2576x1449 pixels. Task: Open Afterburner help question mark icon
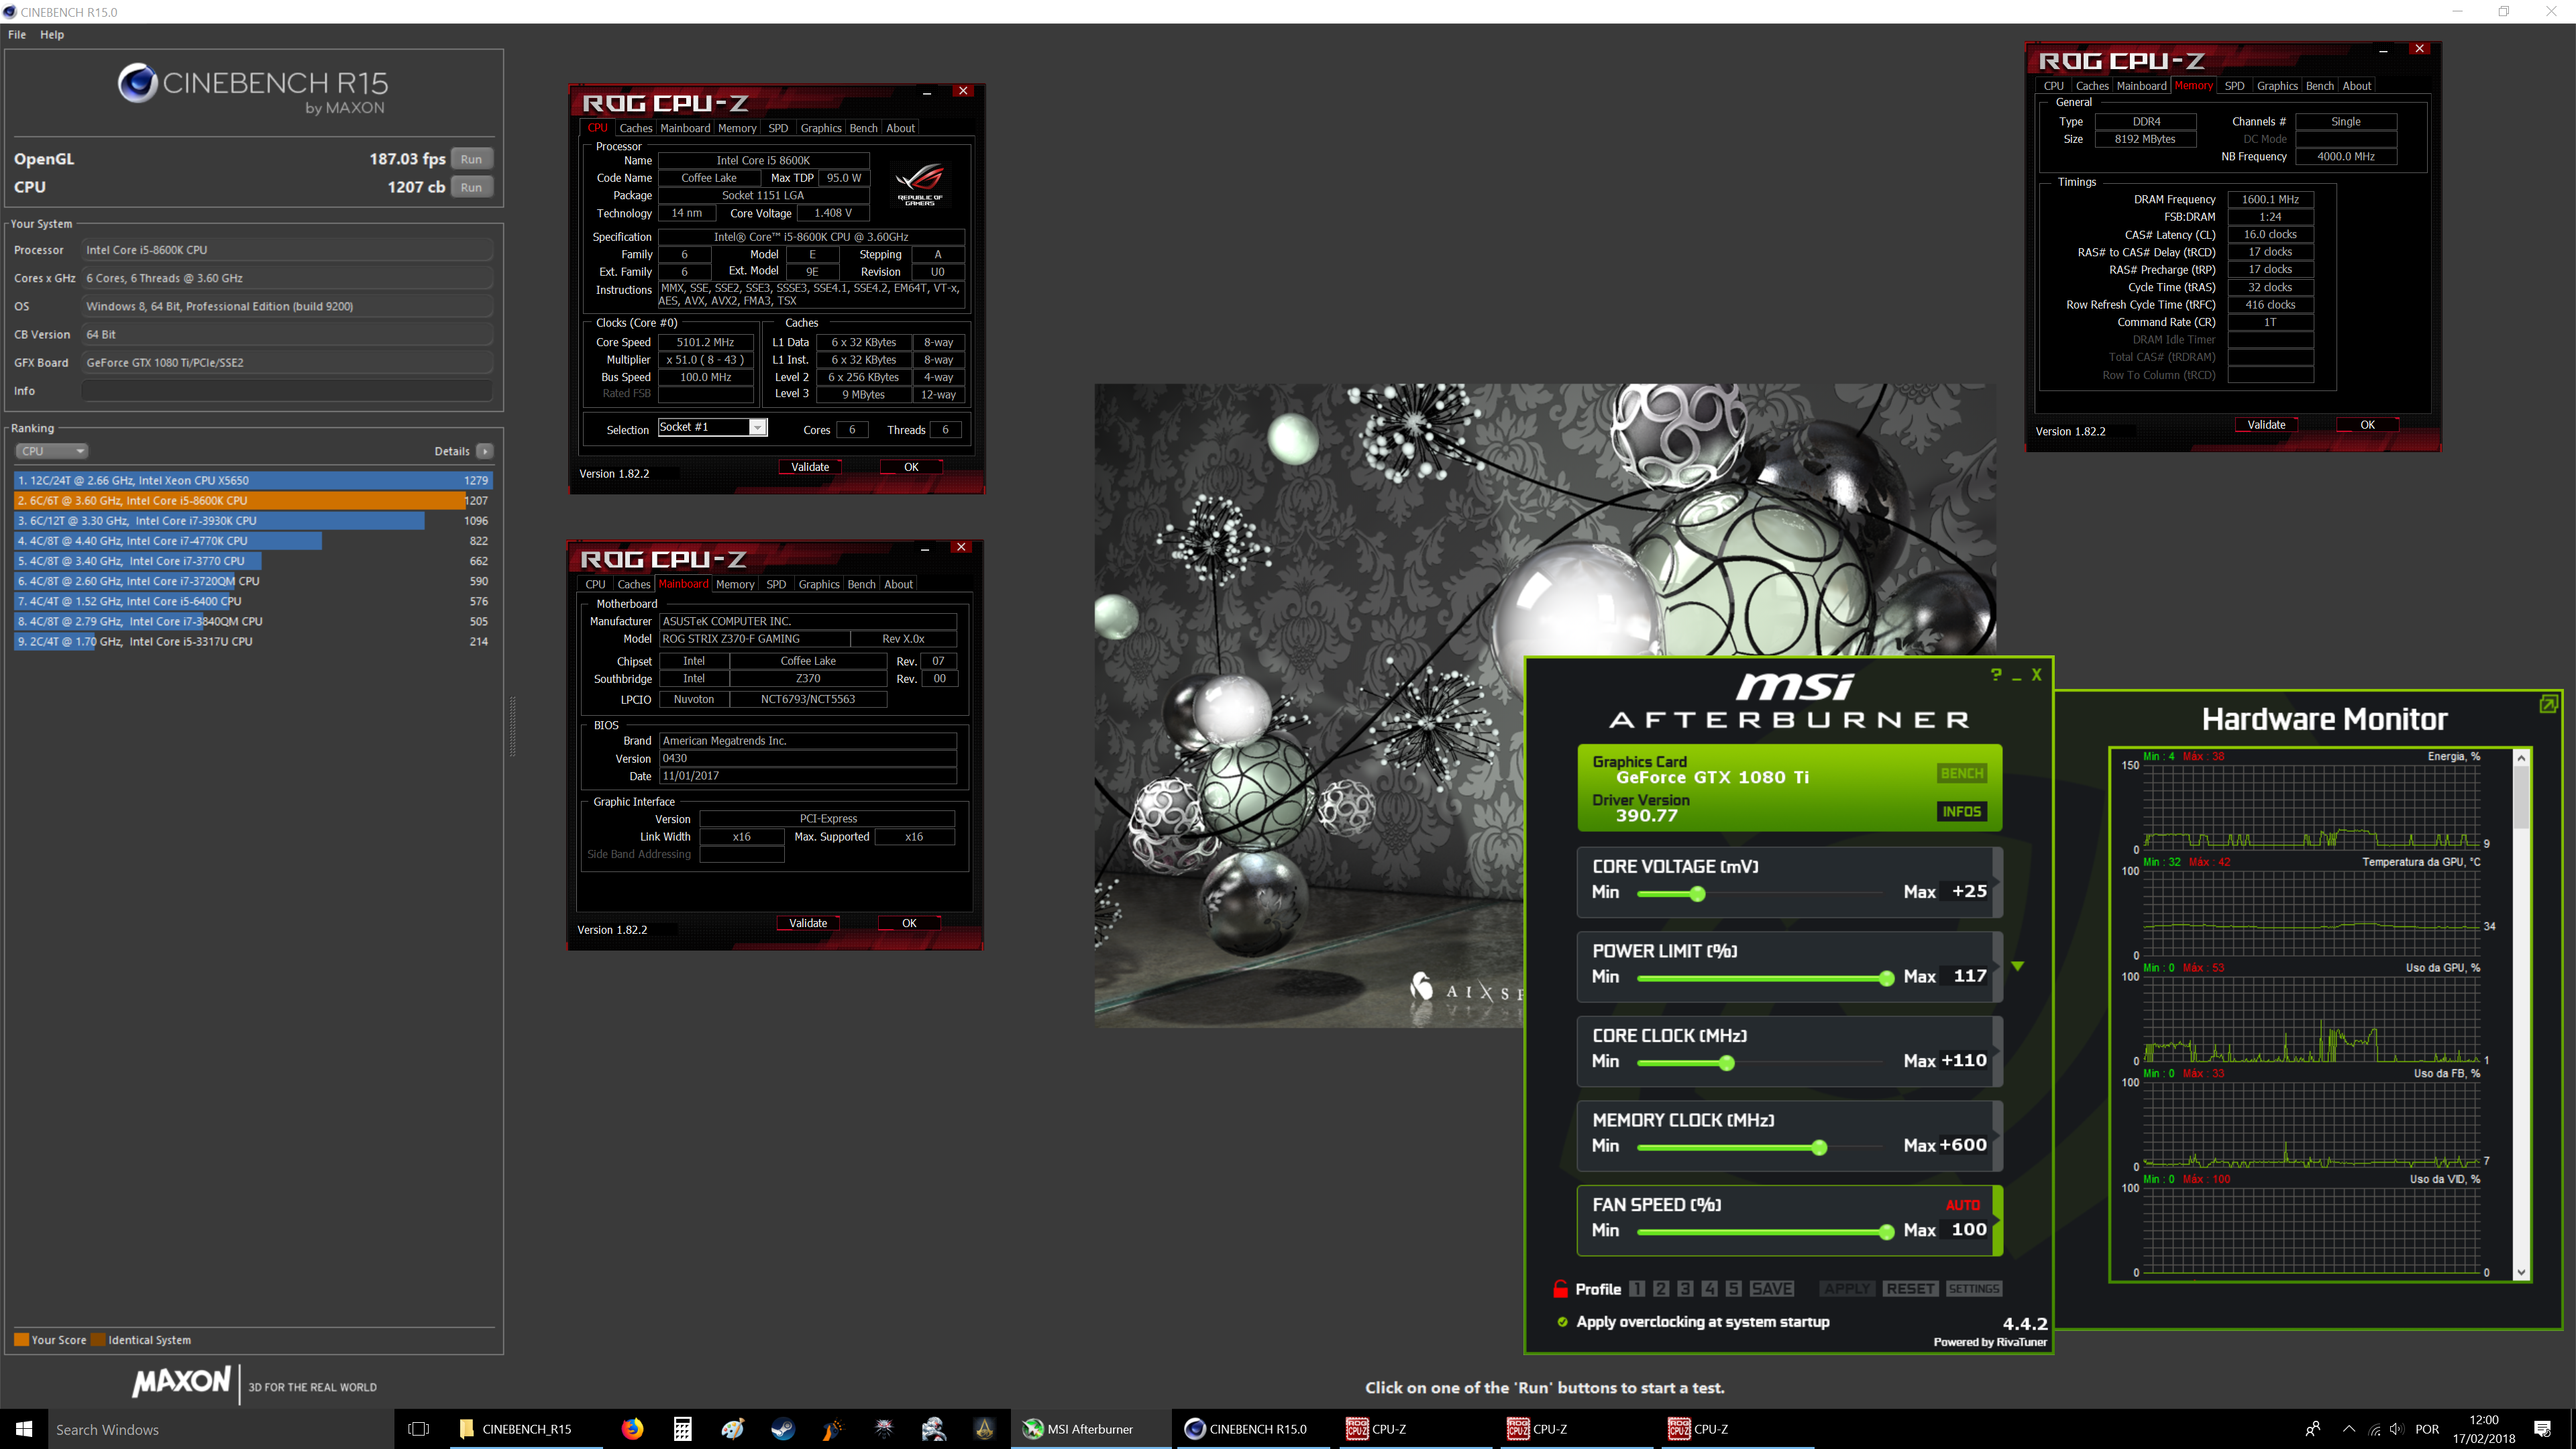1996,675
